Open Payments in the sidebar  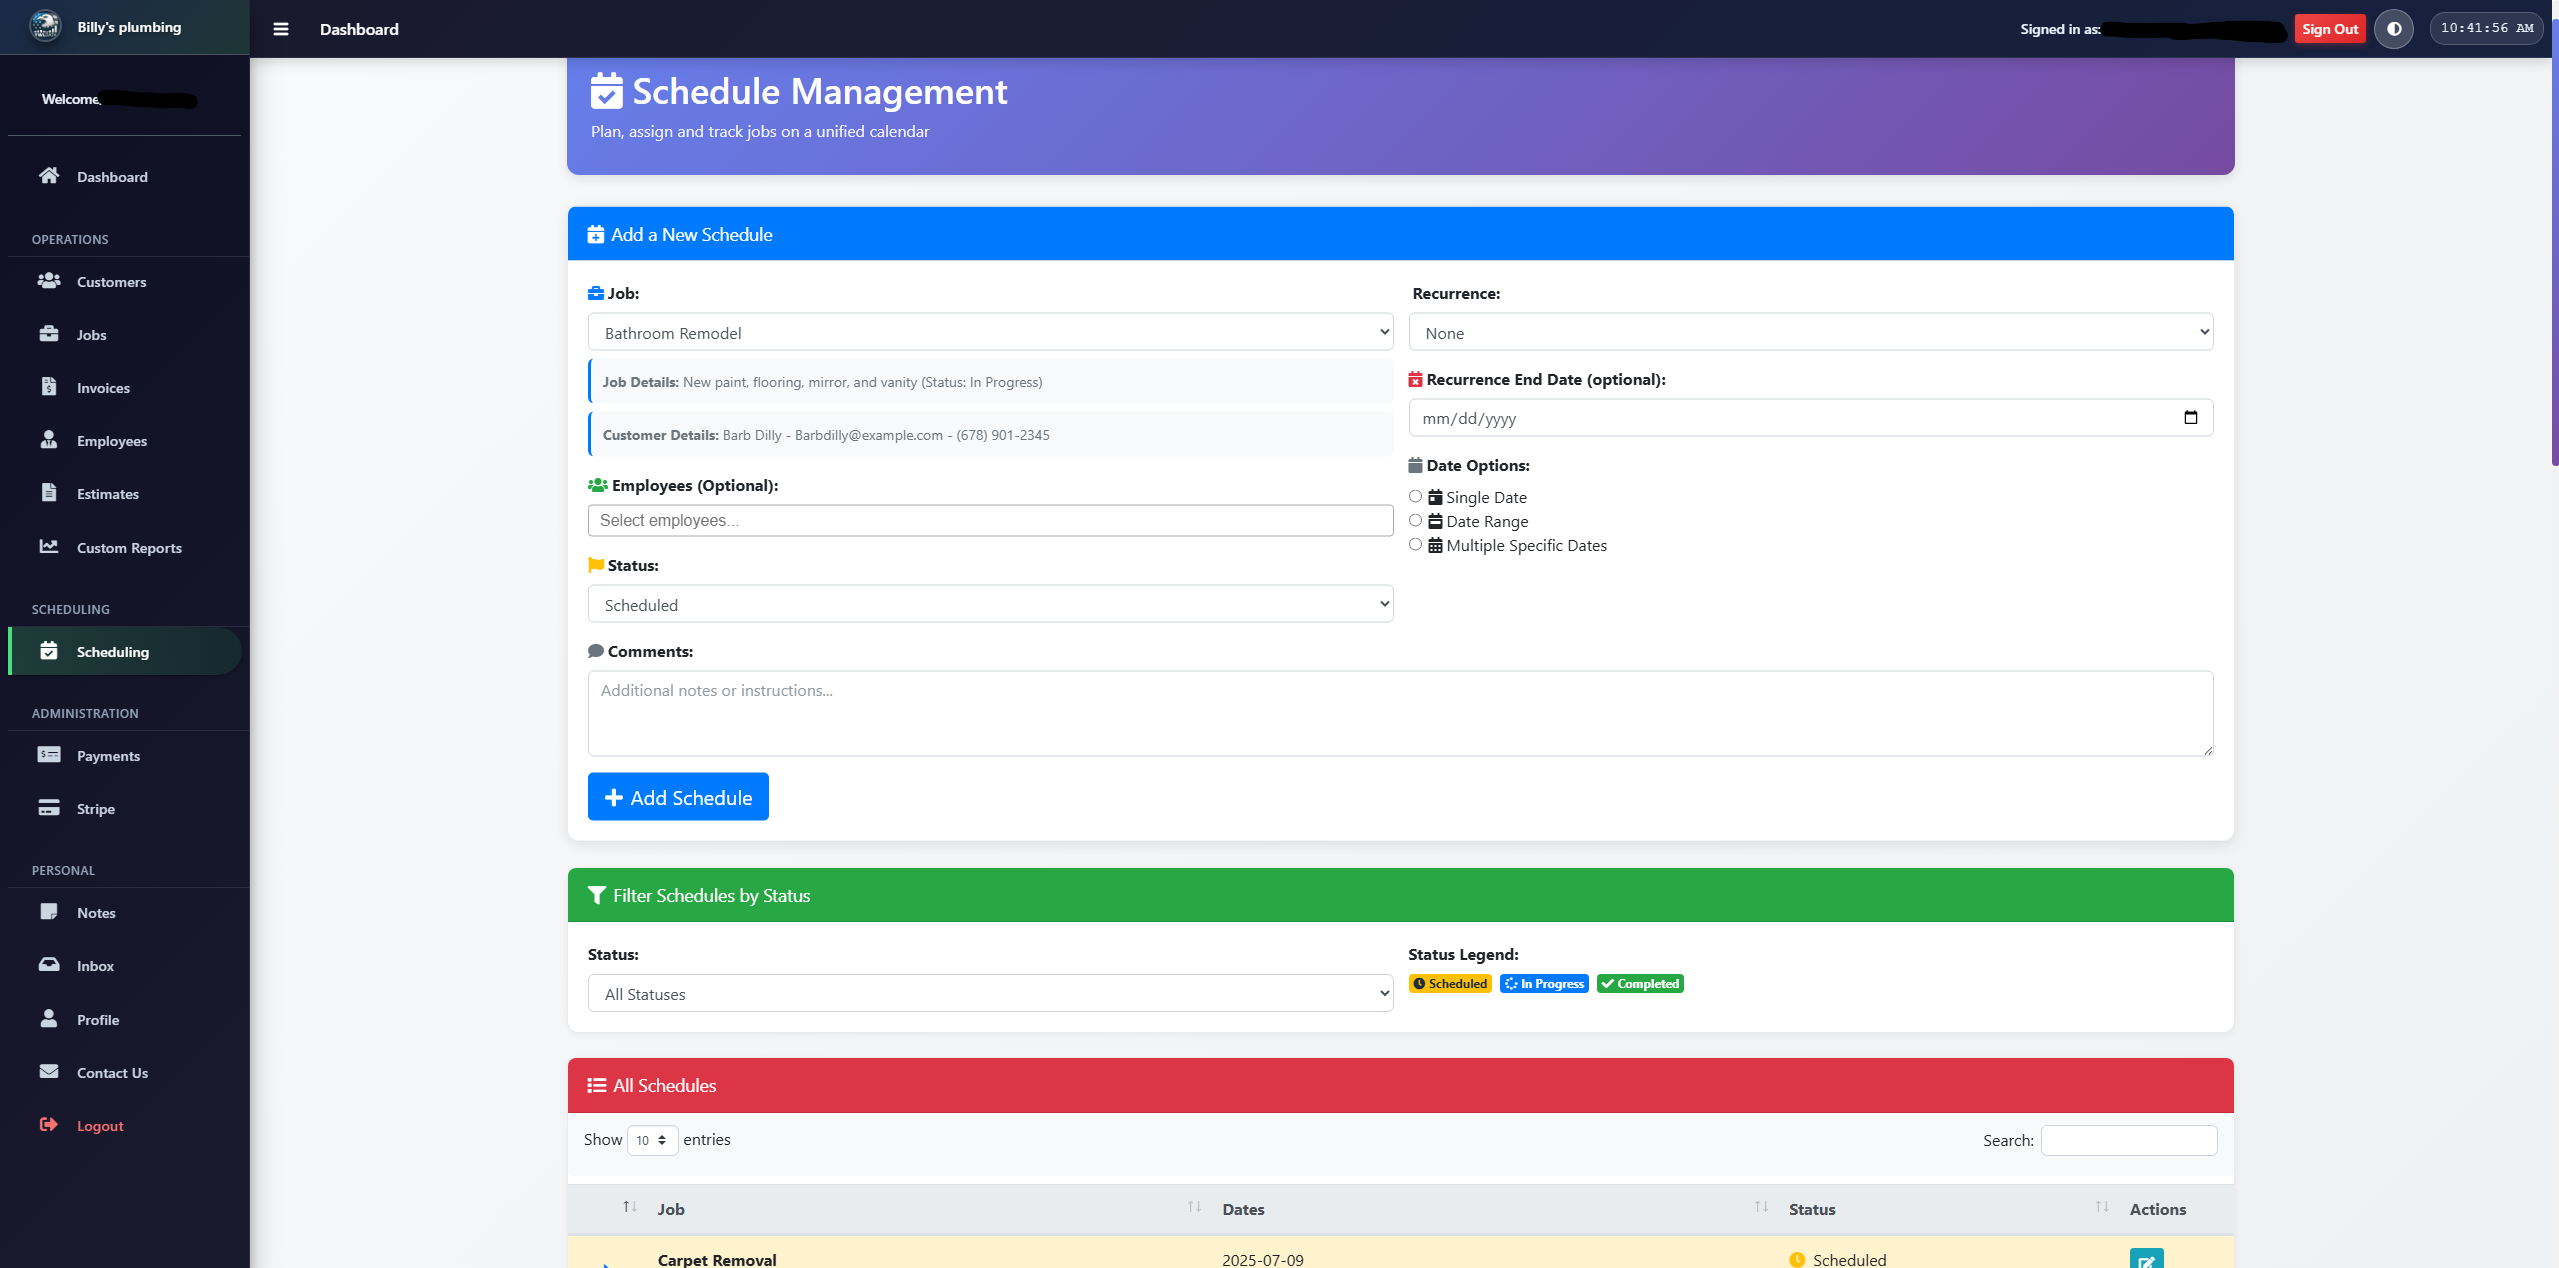[x=124, y=755]
